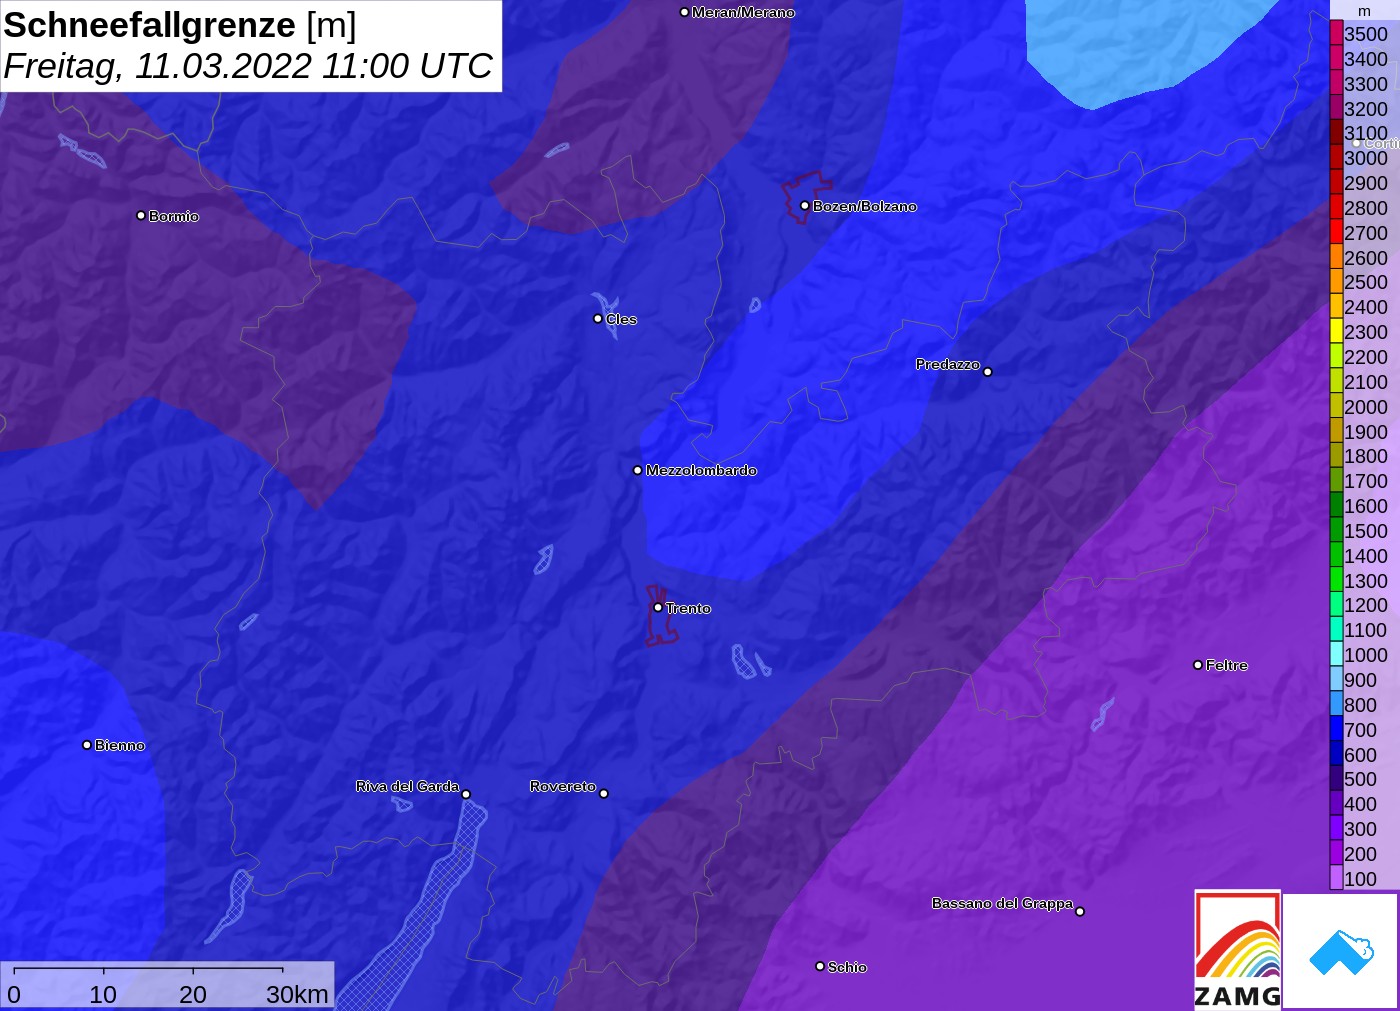Click the Meran/Merano label

point(743,12)
